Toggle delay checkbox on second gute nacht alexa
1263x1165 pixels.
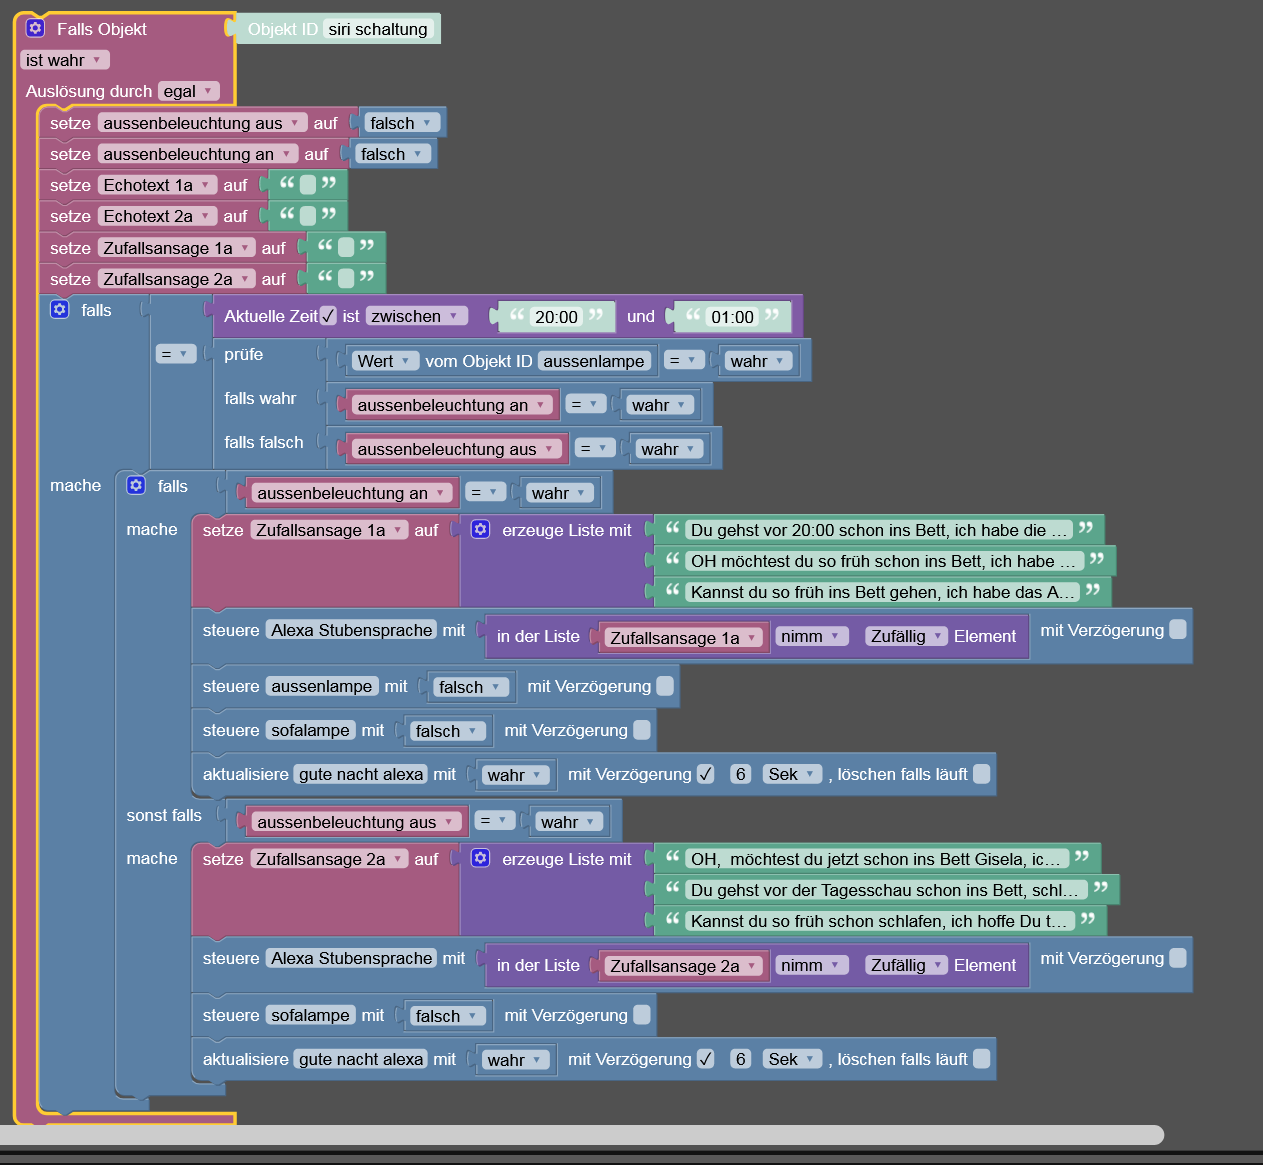pos(706,1059)
